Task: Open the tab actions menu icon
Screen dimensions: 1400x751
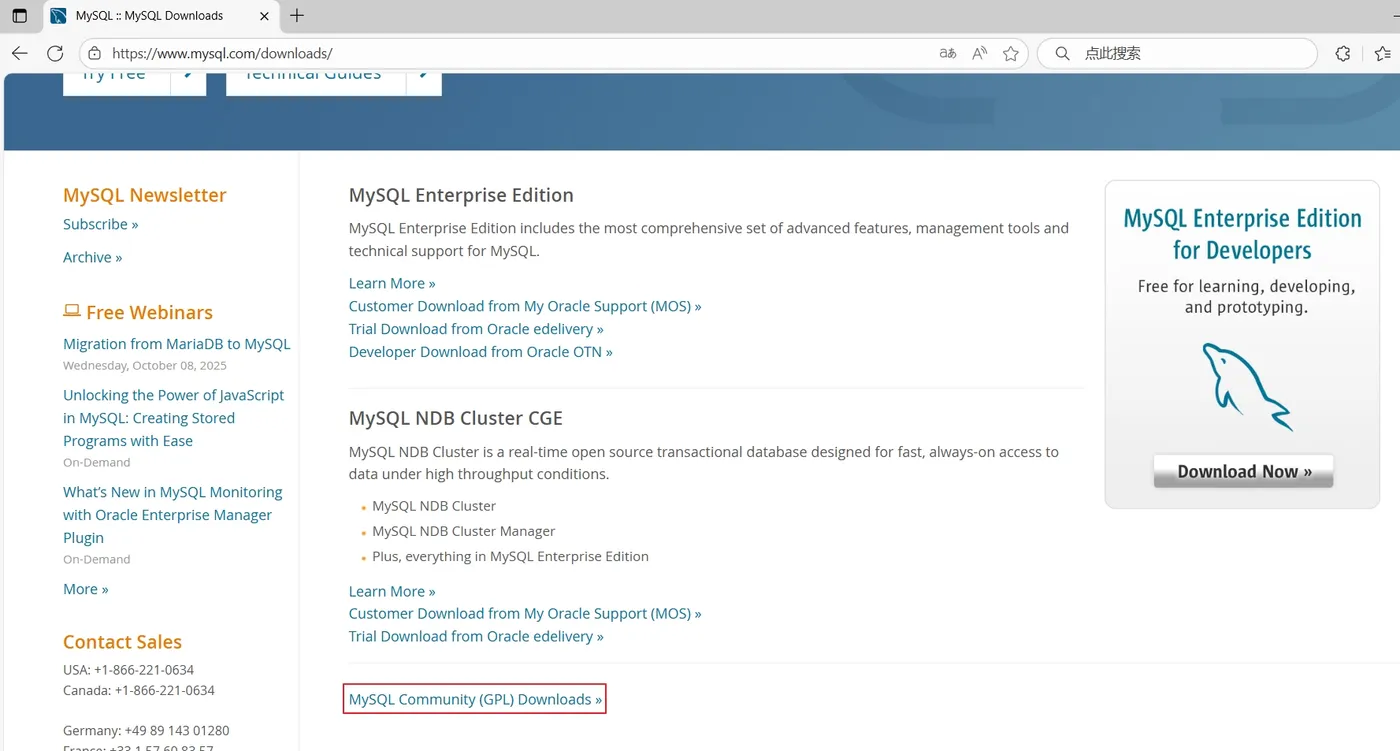Action: 20,16
